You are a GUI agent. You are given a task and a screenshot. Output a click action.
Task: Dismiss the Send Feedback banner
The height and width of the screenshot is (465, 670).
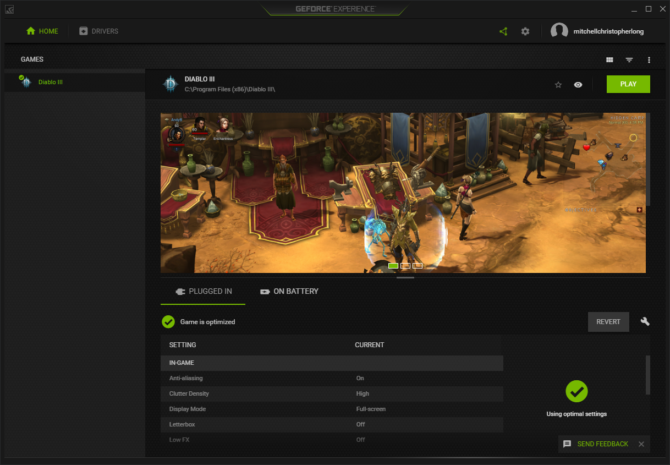(x=641, y=444)
